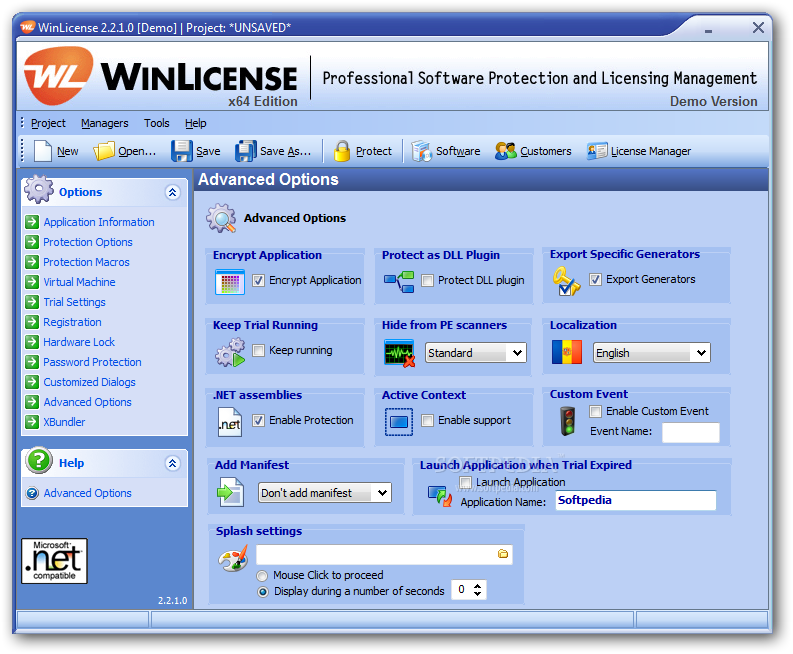Open the Managers menu
This screenshot has width=793, height=654.
click(x=105, y=123)
